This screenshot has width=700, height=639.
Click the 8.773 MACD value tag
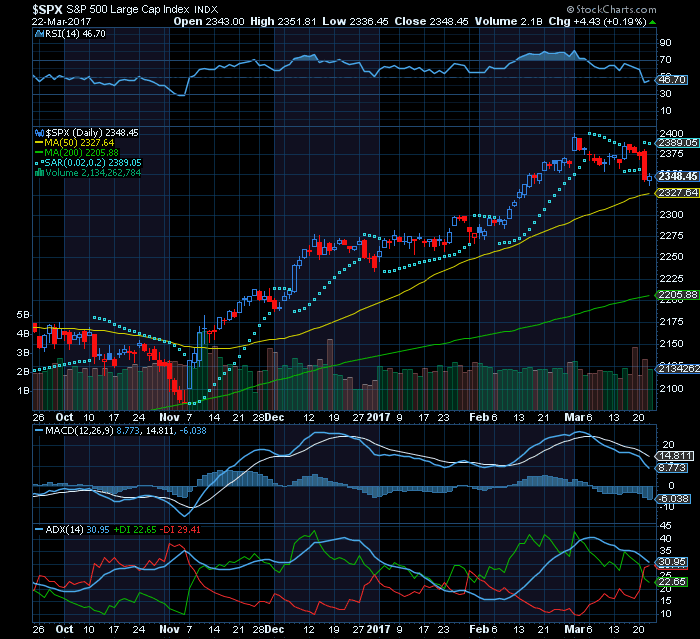point(672,468)
